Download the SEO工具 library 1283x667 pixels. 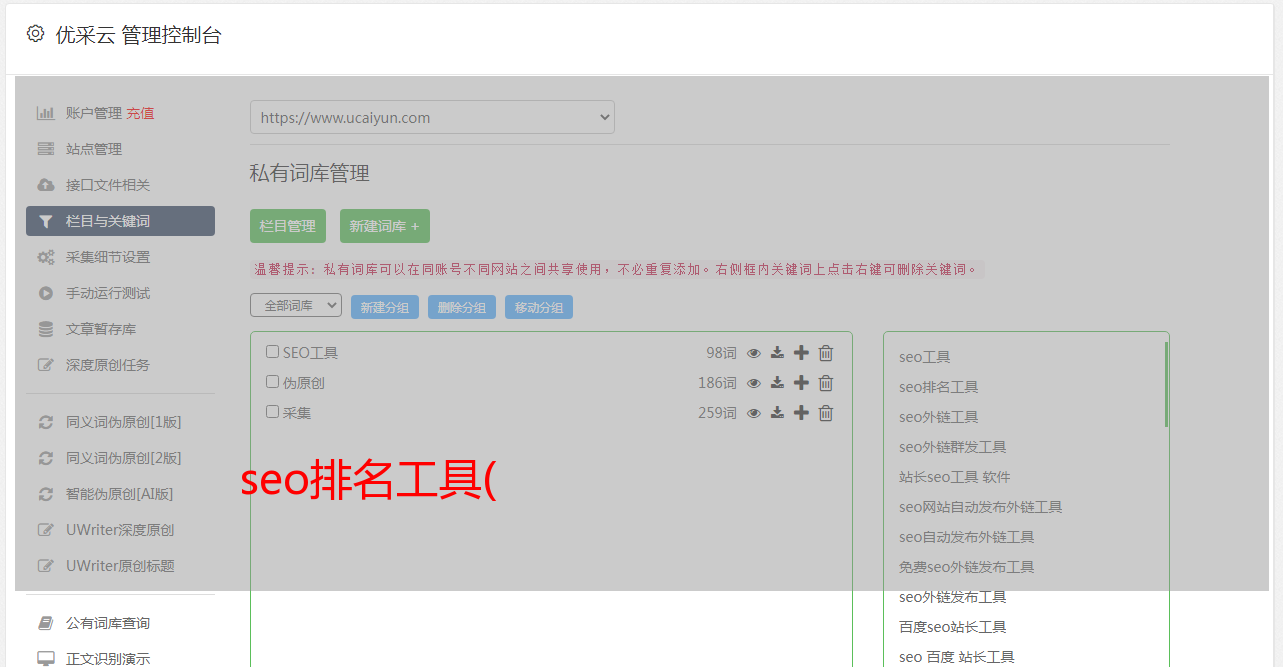[x=777, y=353]
